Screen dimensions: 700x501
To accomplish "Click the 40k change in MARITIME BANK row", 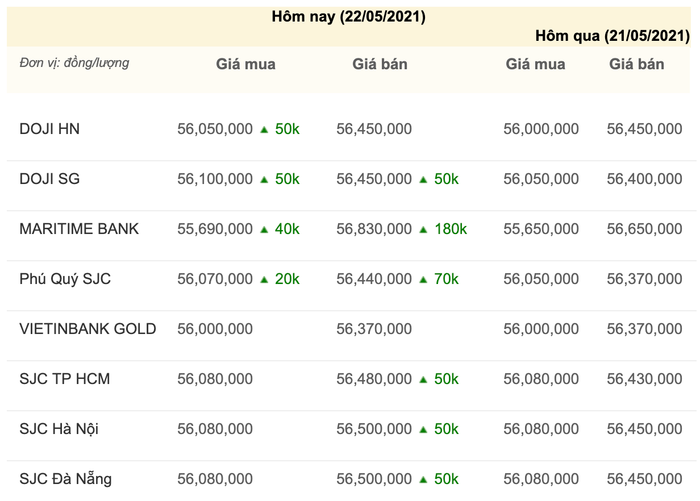I will 287,229.
